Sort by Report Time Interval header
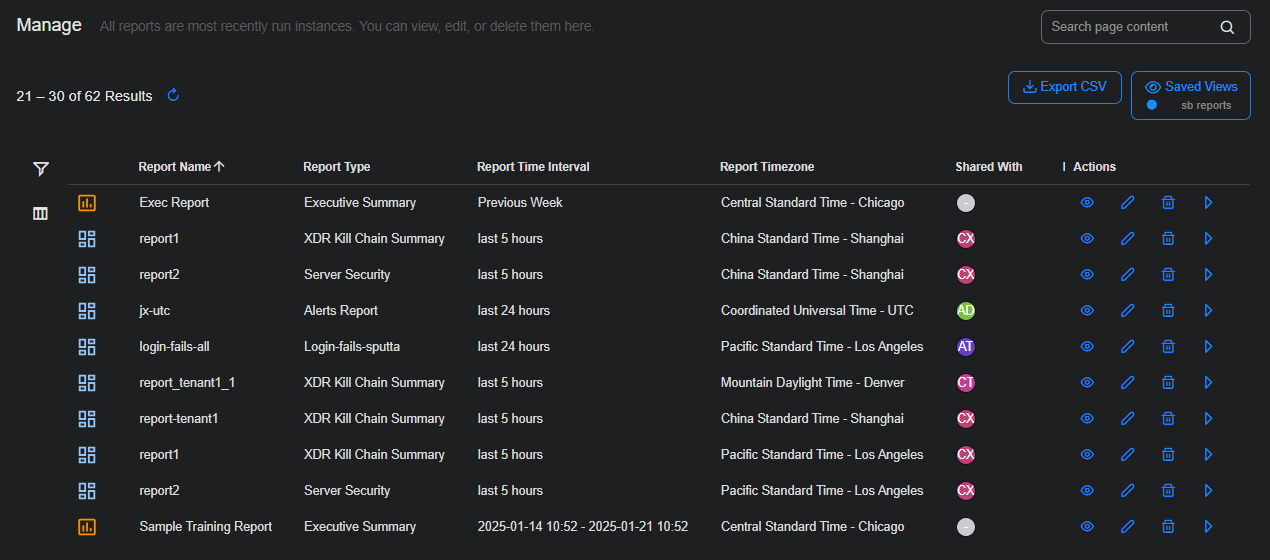 533,167
